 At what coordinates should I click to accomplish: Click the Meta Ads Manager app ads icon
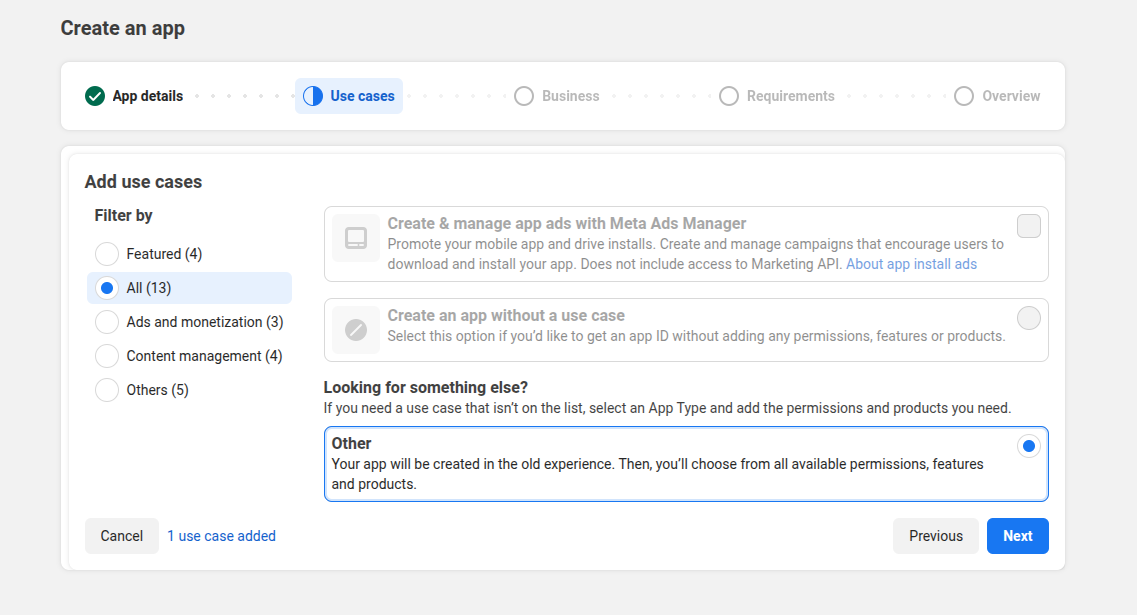356,238
